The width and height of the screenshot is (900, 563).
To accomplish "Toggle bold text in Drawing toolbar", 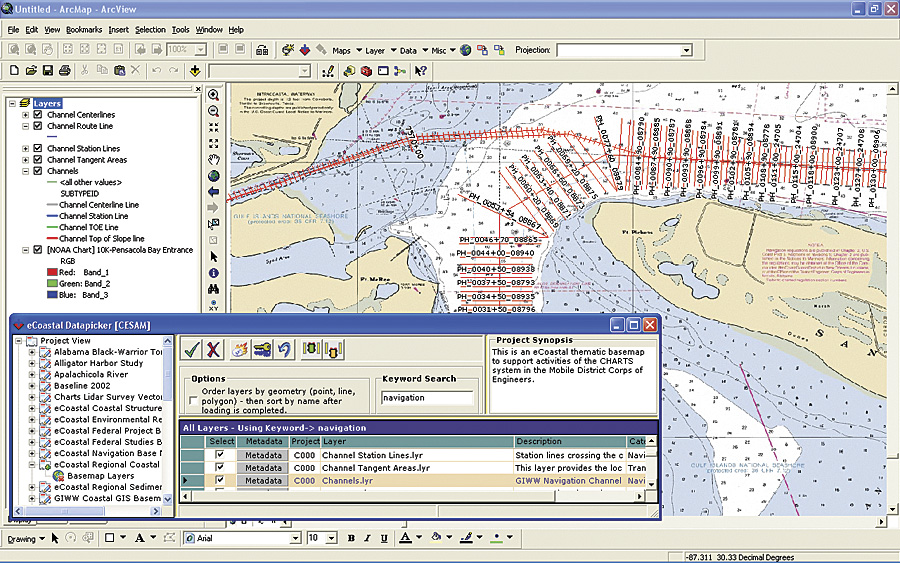I will (x=351, y=538).
